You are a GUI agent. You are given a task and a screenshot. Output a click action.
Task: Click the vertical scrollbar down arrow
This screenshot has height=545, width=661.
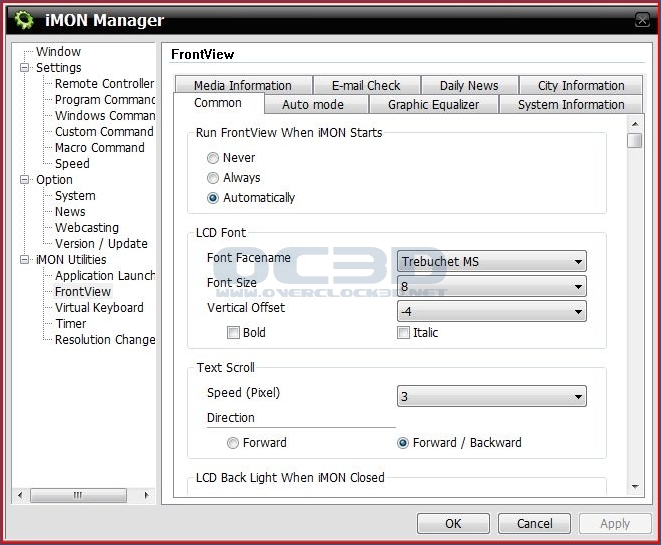coord(635,487)
